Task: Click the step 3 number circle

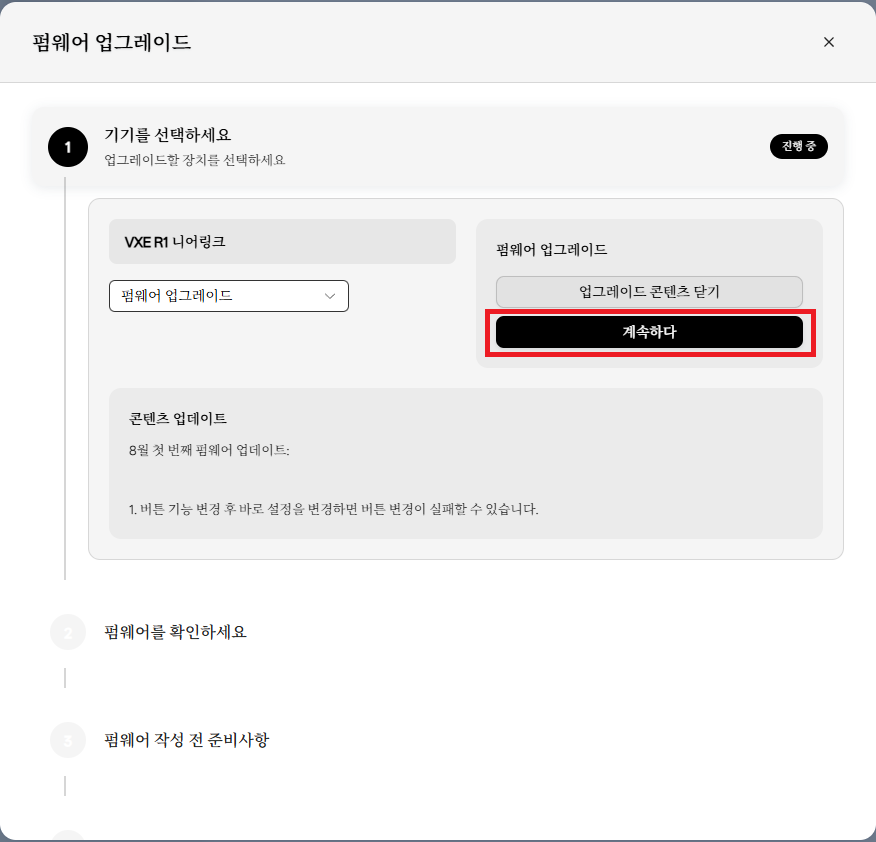Action: [x=68, y=740]
